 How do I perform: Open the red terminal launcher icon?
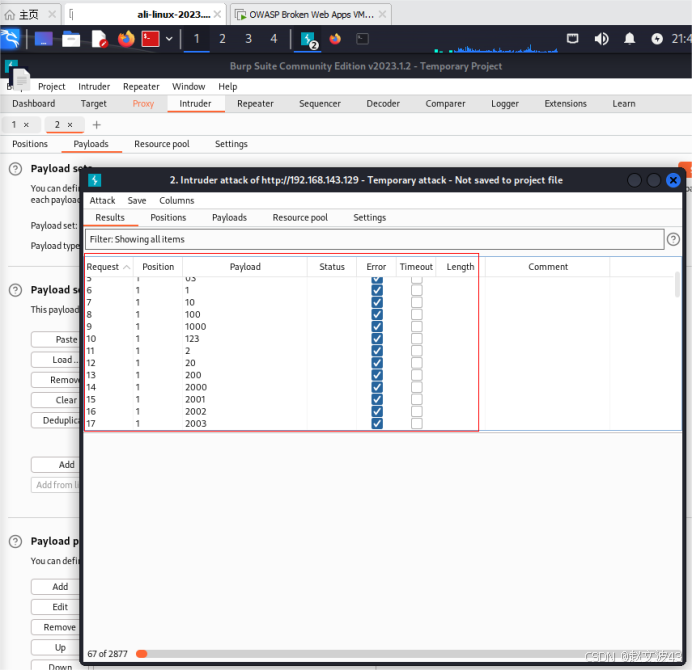coord(150,39)
